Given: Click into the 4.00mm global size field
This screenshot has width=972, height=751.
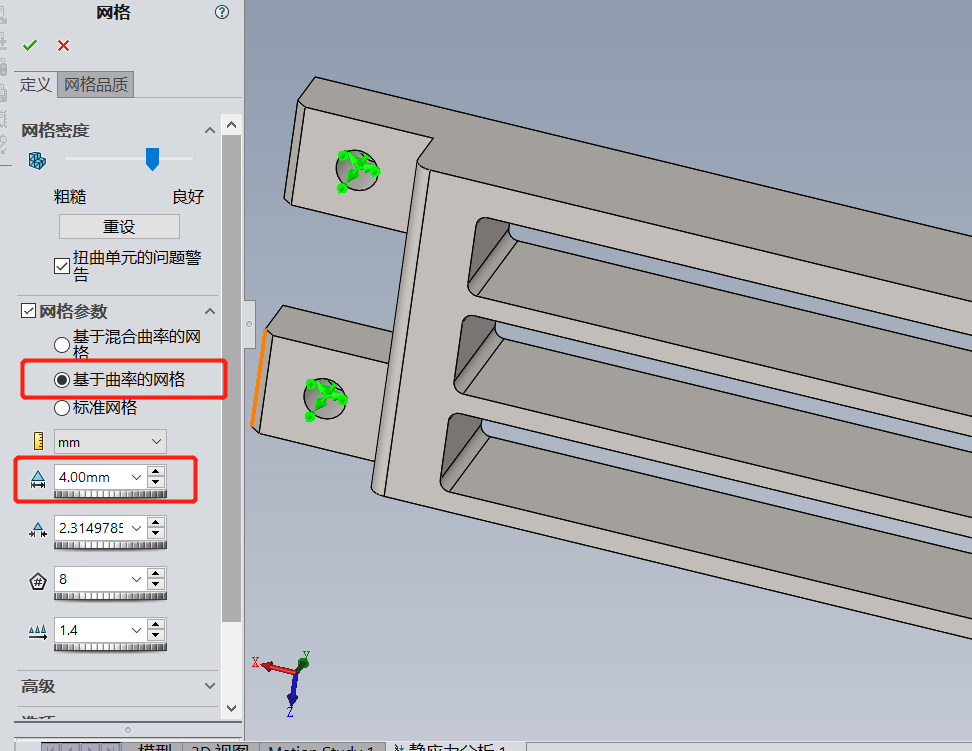Looking at the screenshot, I should (91, 478).
